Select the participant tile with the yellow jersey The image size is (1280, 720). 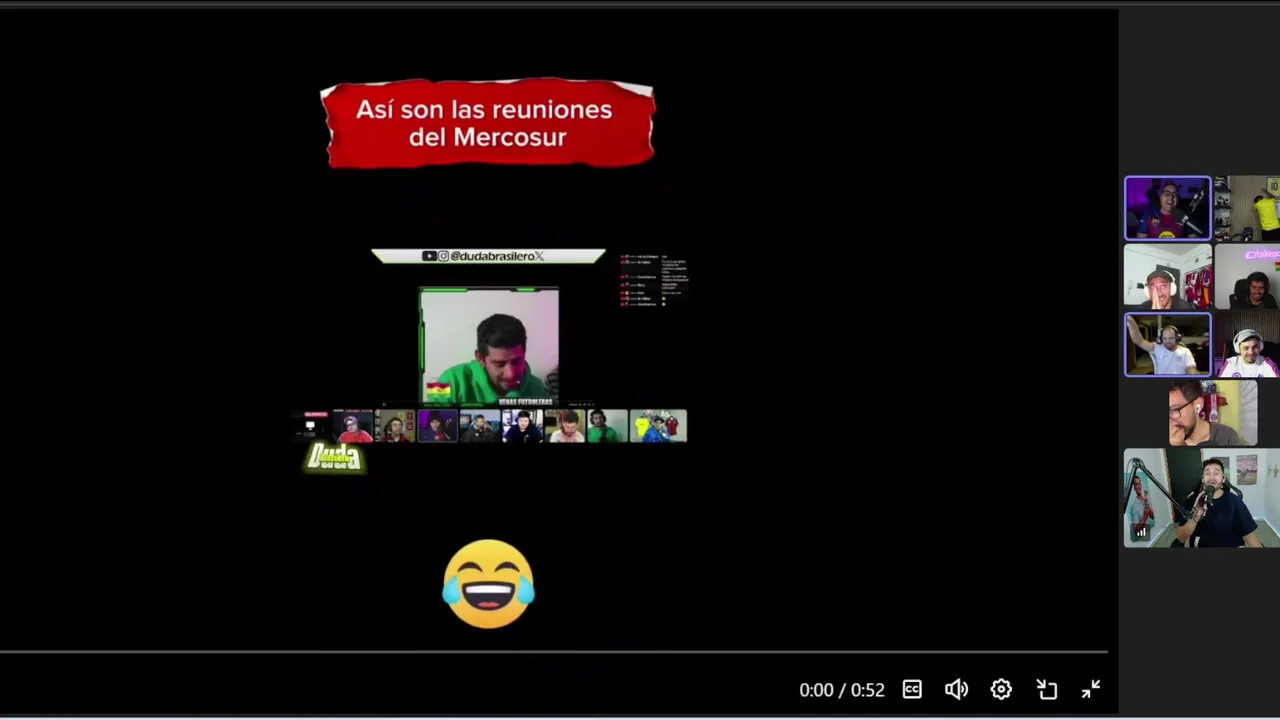click(1247, 208)
